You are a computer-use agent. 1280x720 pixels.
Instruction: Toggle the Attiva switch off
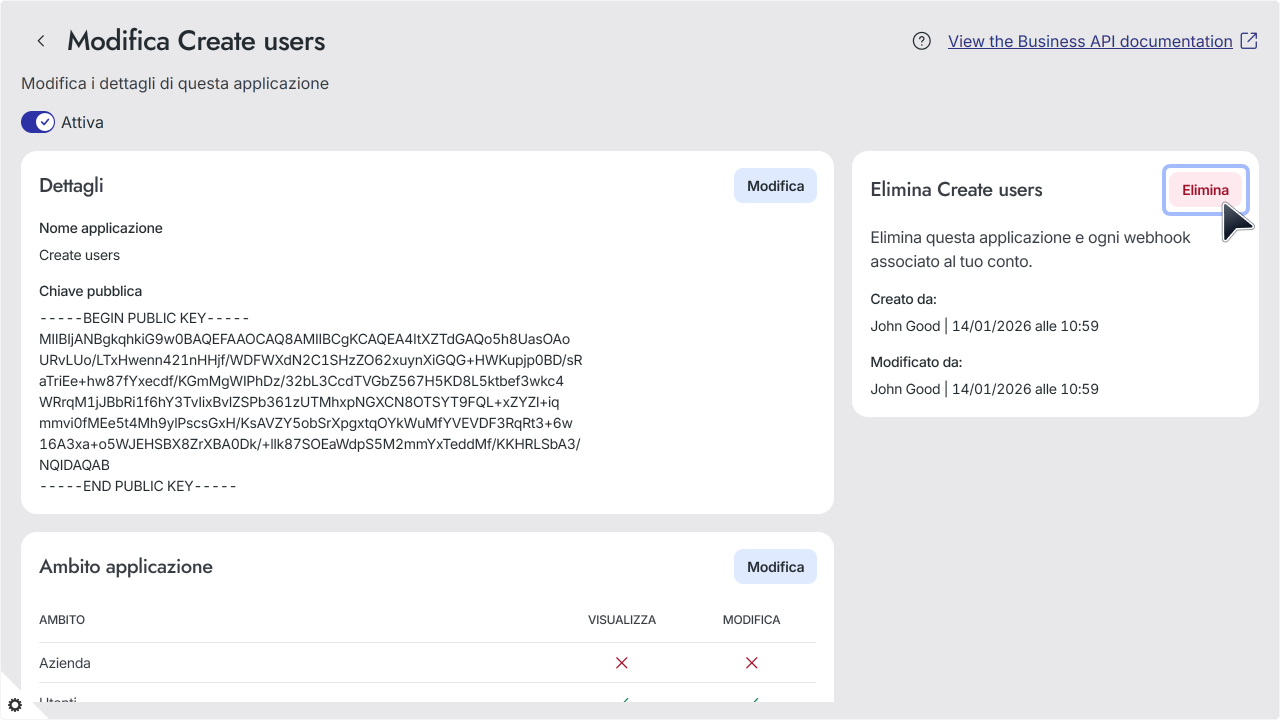coord(38,122)
